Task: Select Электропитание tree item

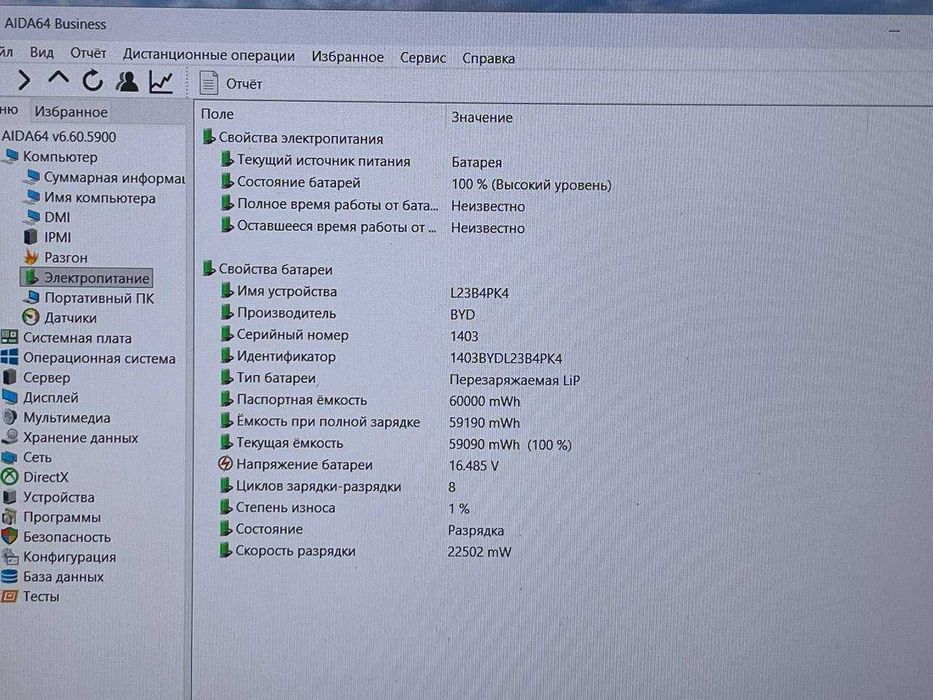Action: (87, 277)
